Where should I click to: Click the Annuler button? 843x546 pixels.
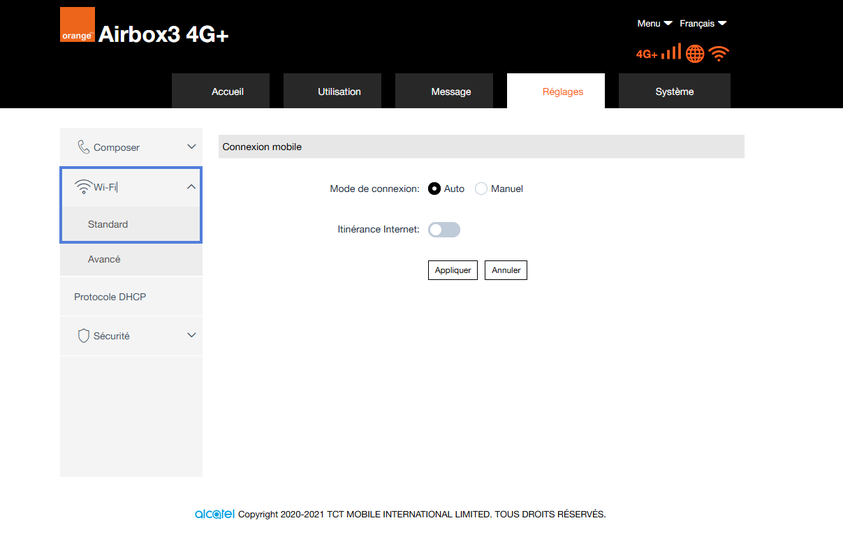(506, 270)
